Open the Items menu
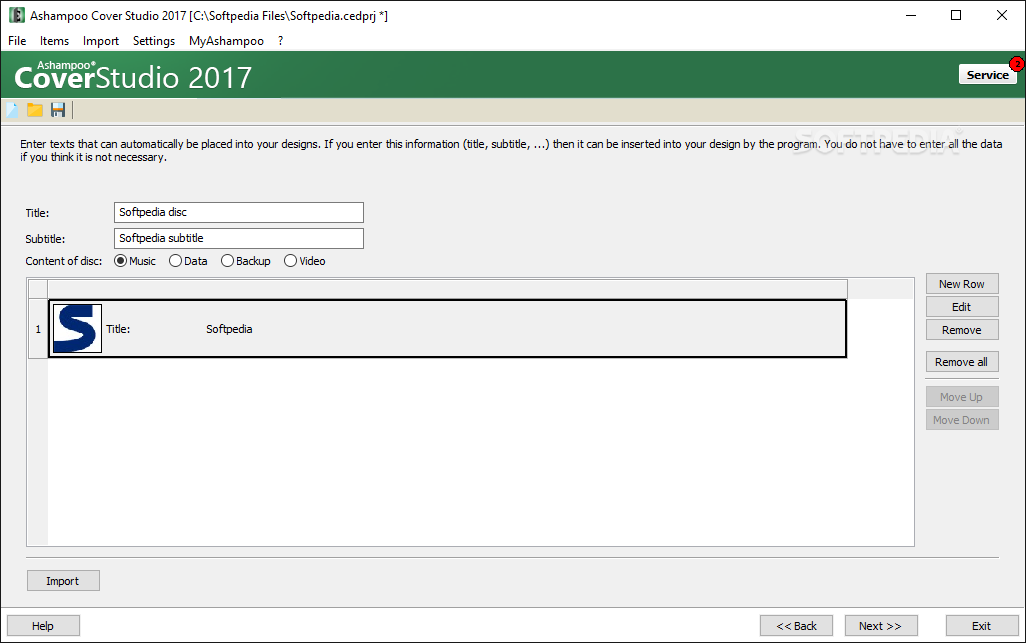 pyautogui.click(x=54, y=41)
